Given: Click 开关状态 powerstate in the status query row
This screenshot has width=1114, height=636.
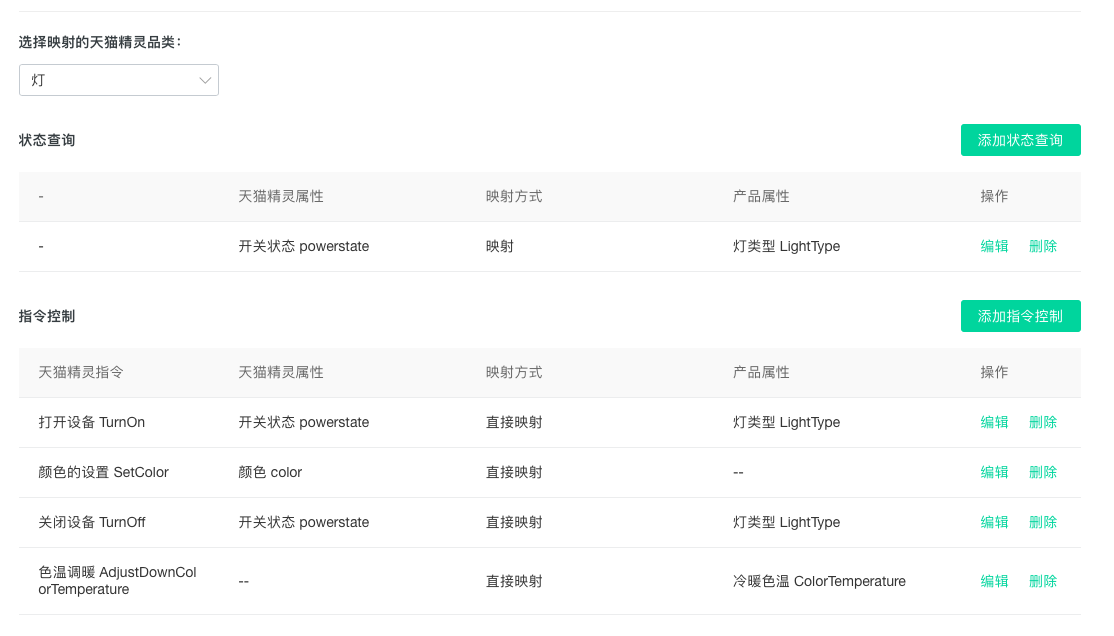Looking at the screenshot, I should (304, 247).
